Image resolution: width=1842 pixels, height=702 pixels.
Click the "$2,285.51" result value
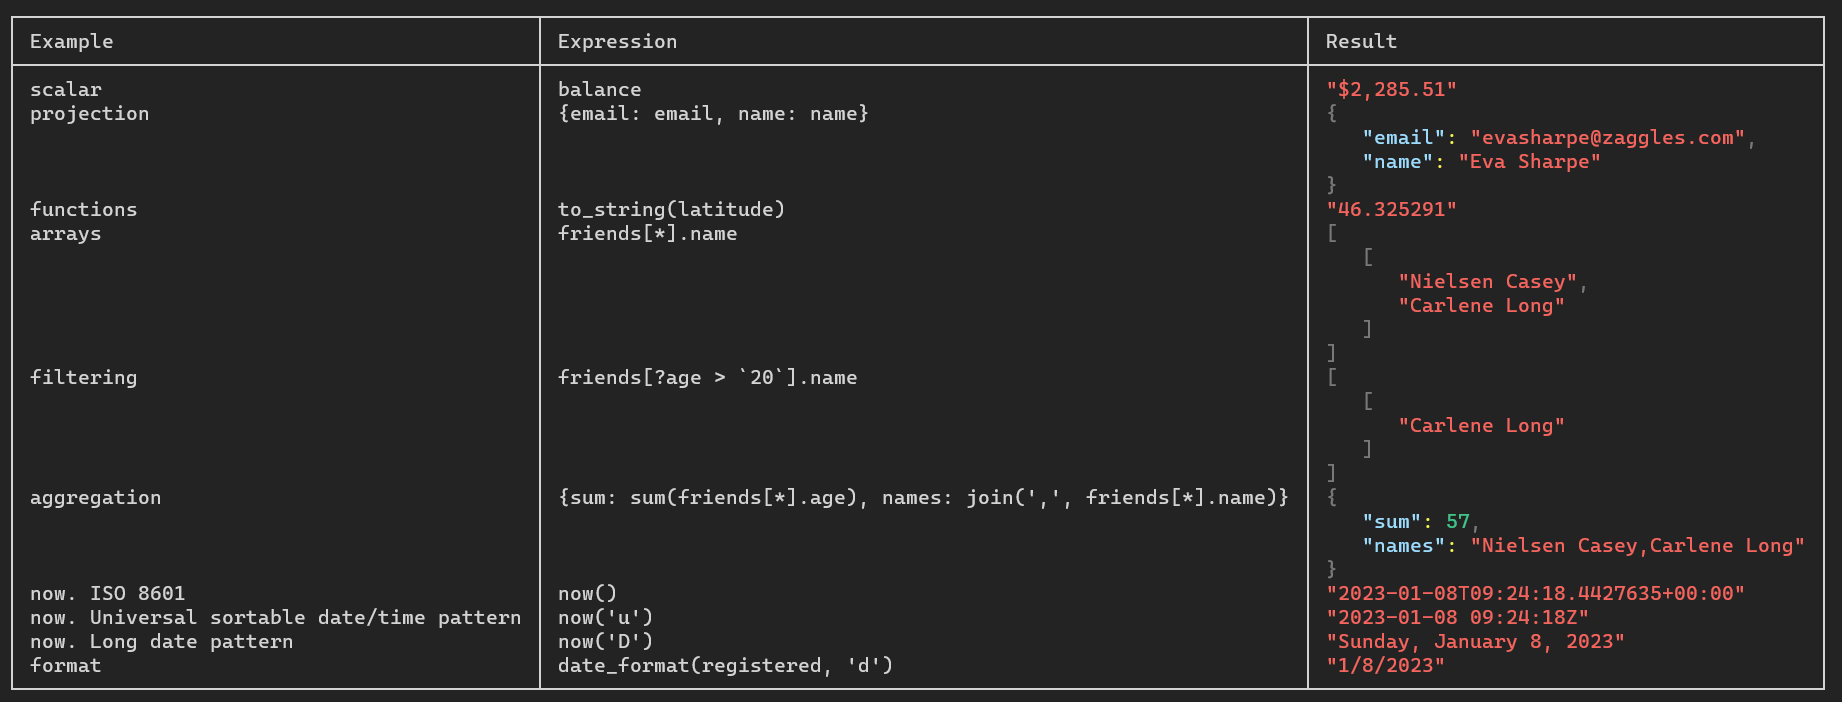pos(1391,89)
